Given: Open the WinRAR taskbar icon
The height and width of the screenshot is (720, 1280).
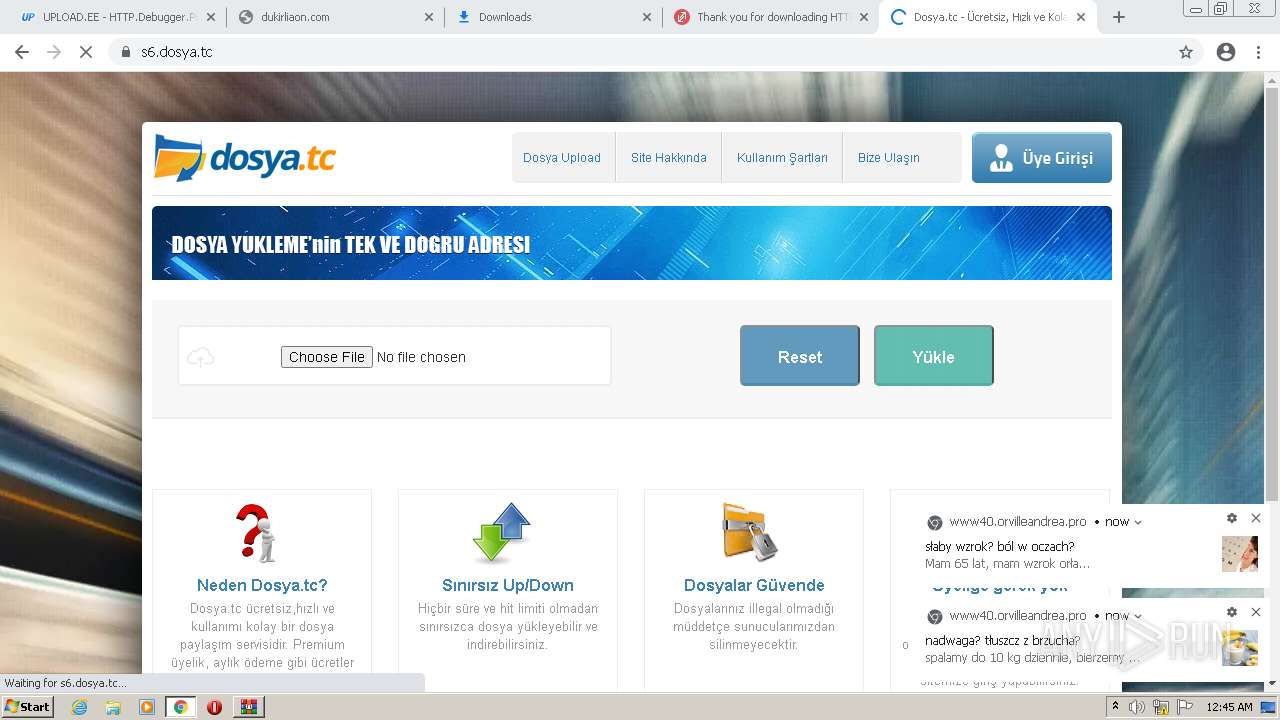Looking at the screenshot, I should [248, 707].
